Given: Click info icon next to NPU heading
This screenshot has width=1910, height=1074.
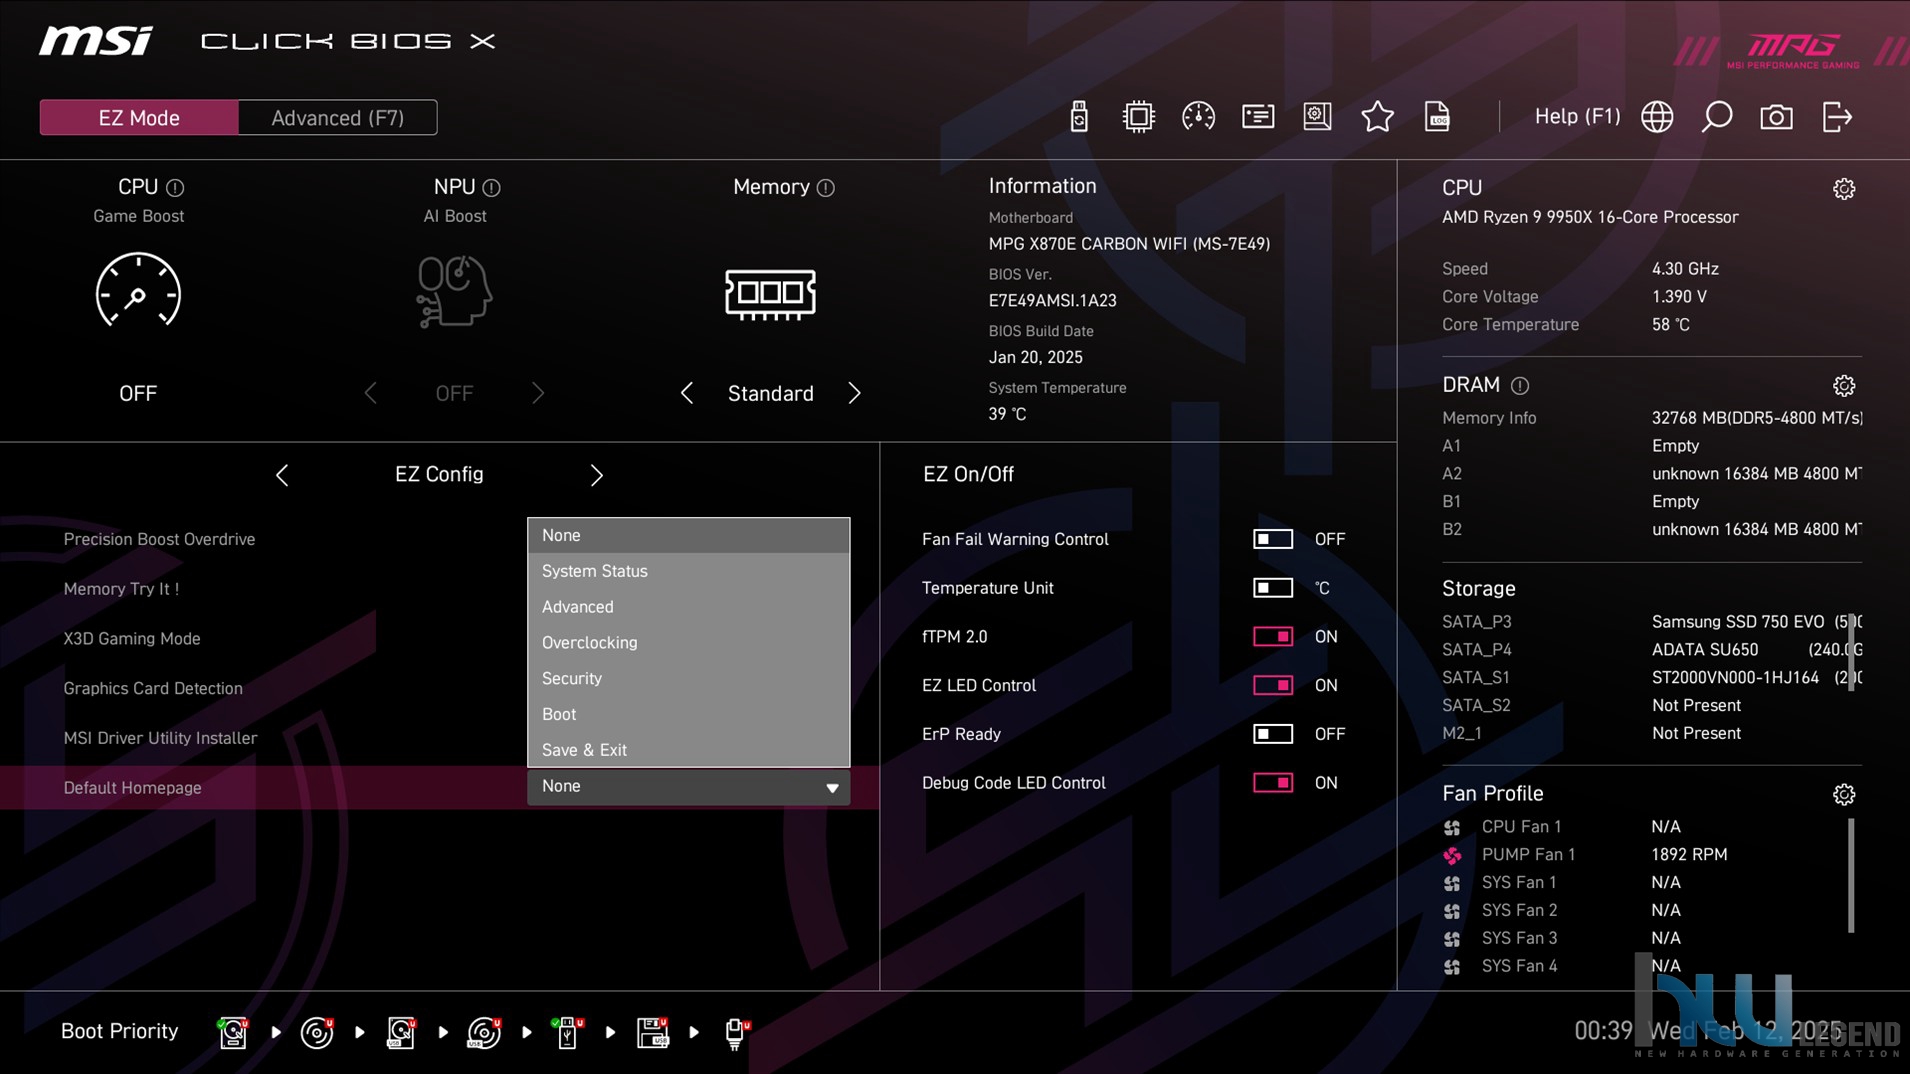Looking at the screenshot, I should (x=491, y=188).
